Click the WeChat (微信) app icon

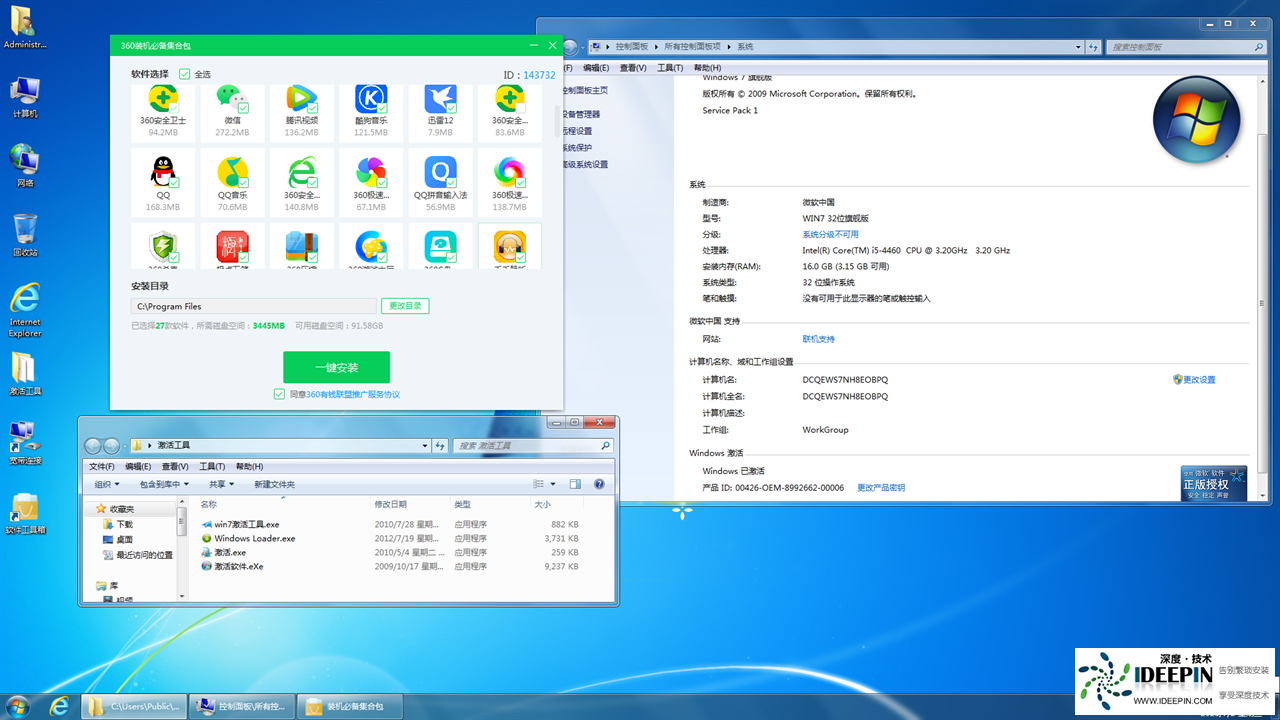pyautogui.click(x=232, y=98)
